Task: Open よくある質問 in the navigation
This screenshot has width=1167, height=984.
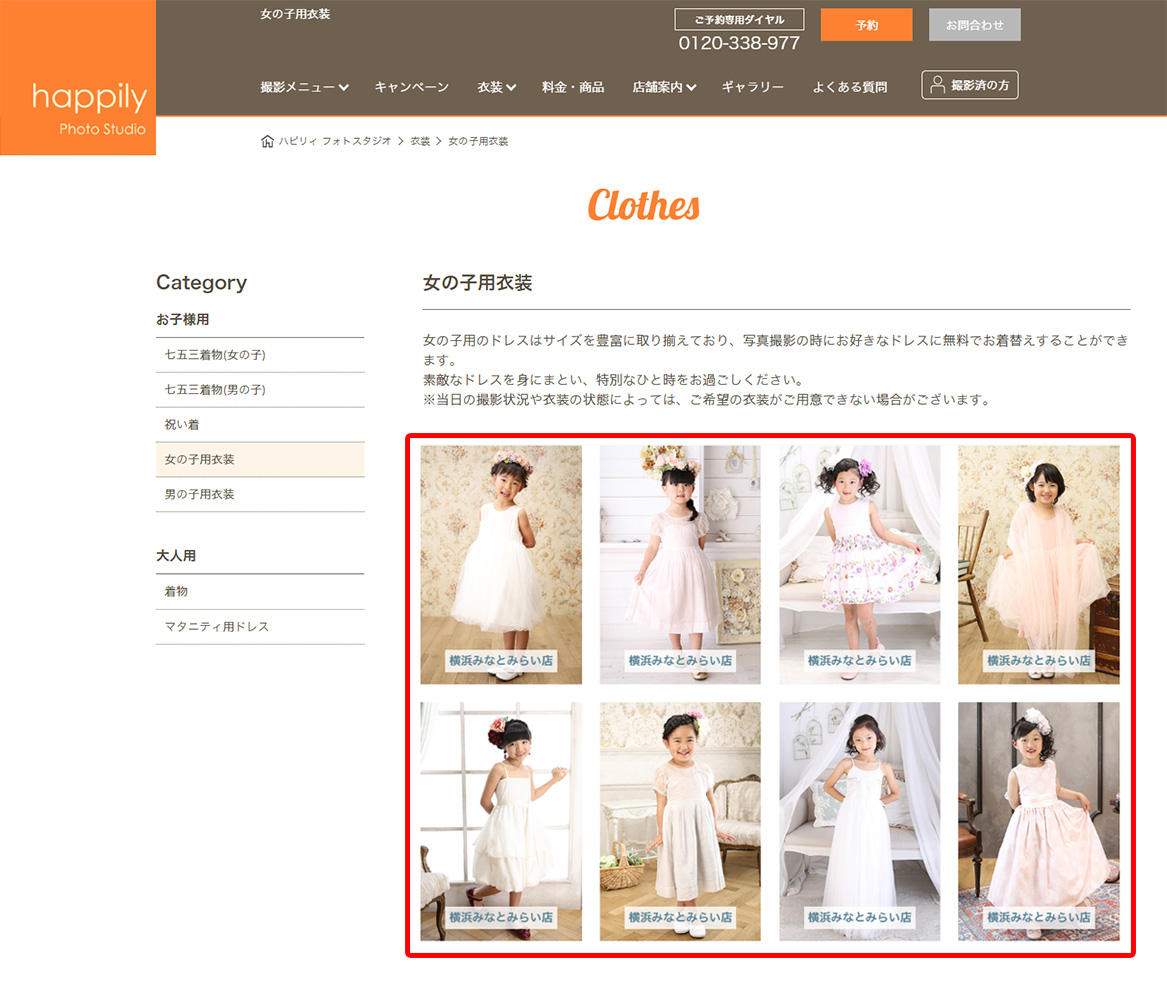Action: point(850,87)
